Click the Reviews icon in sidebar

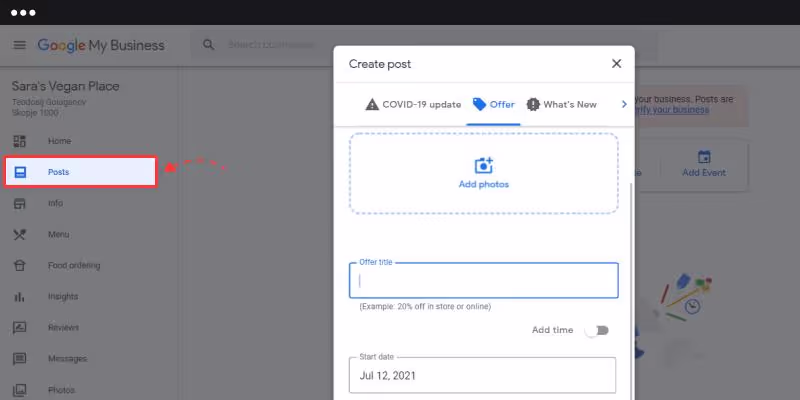pyautogui.click(x=19, y=328)
